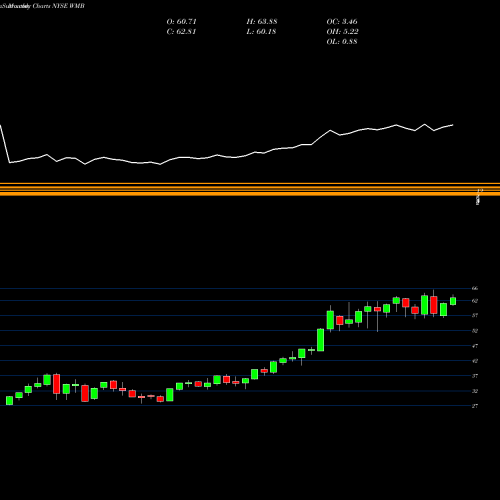Click the price axis label '66'
500x500 pixels.
tap(475, 288)
